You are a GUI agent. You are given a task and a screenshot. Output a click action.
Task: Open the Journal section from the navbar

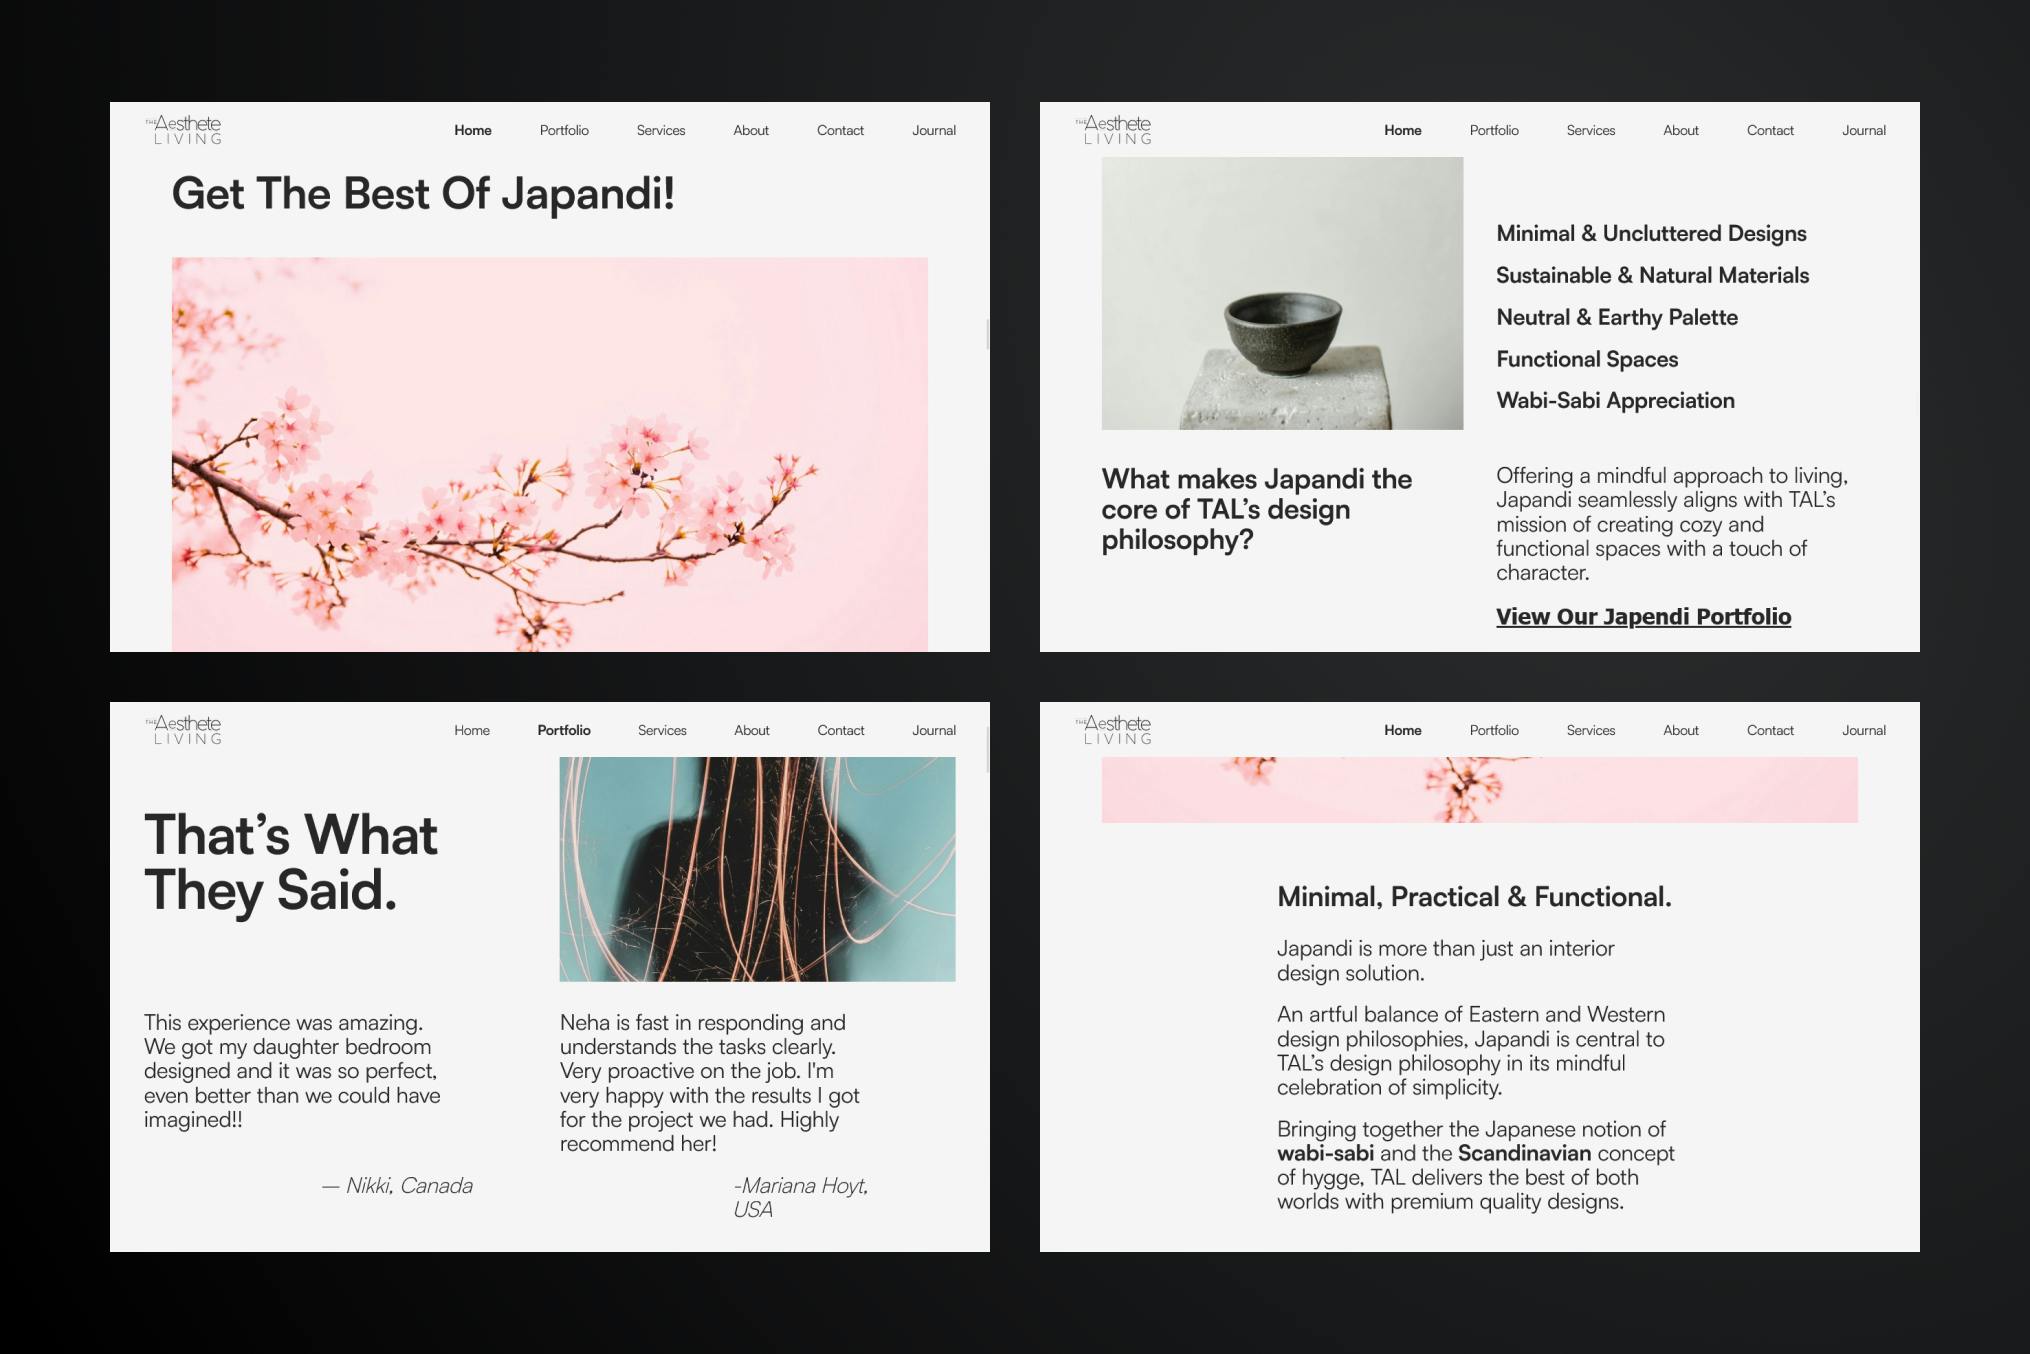(x=933, y=130)
